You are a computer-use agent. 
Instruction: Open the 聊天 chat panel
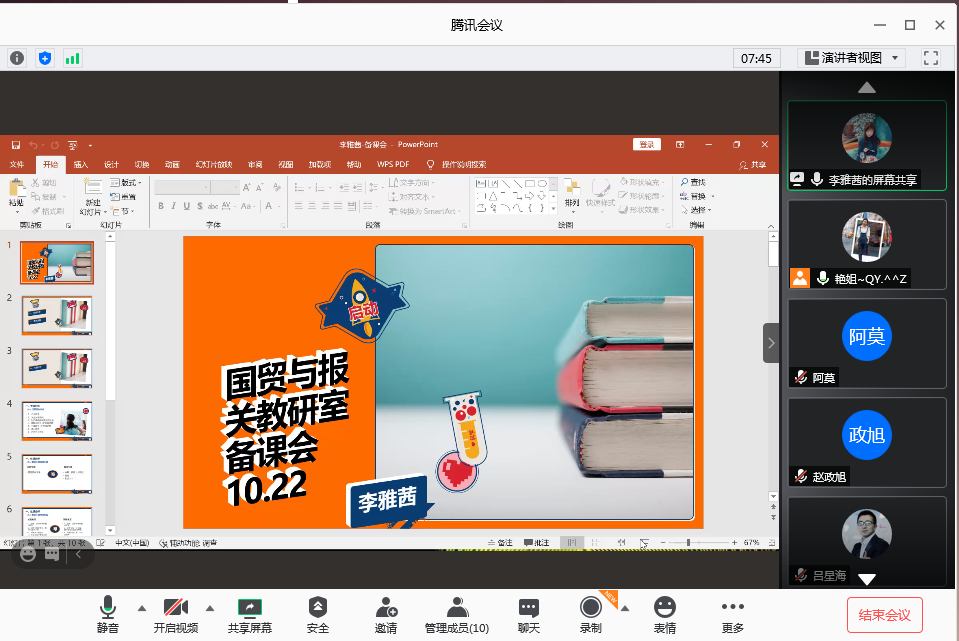pos(529,614)
